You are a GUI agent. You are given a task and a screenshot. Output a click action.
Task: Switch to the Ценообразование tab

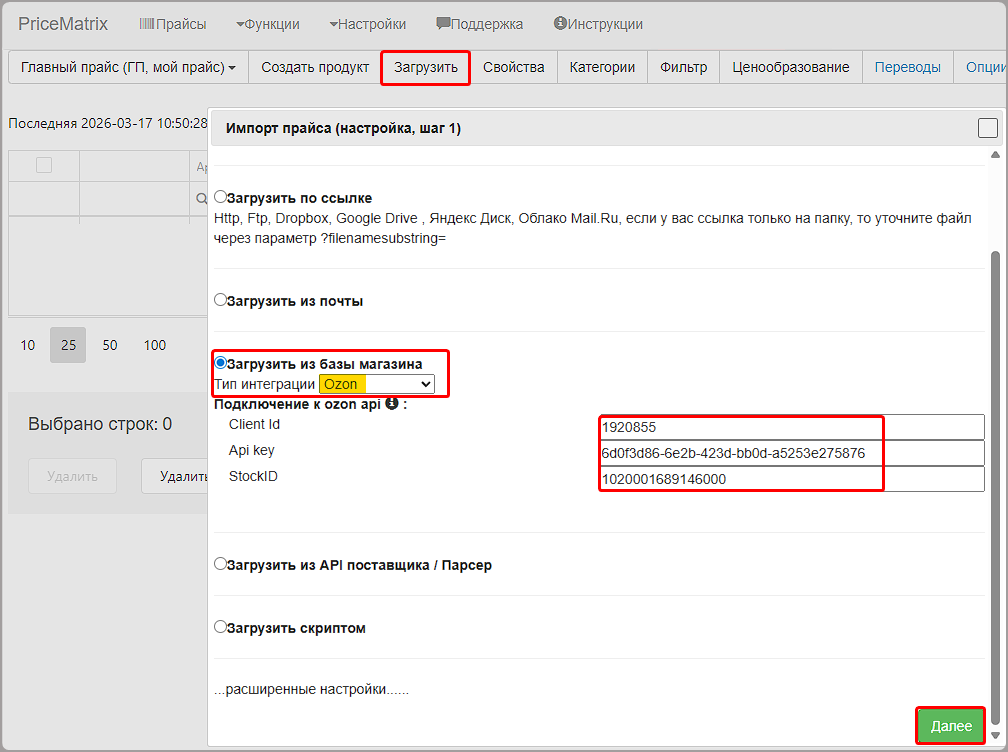point(790,67)
